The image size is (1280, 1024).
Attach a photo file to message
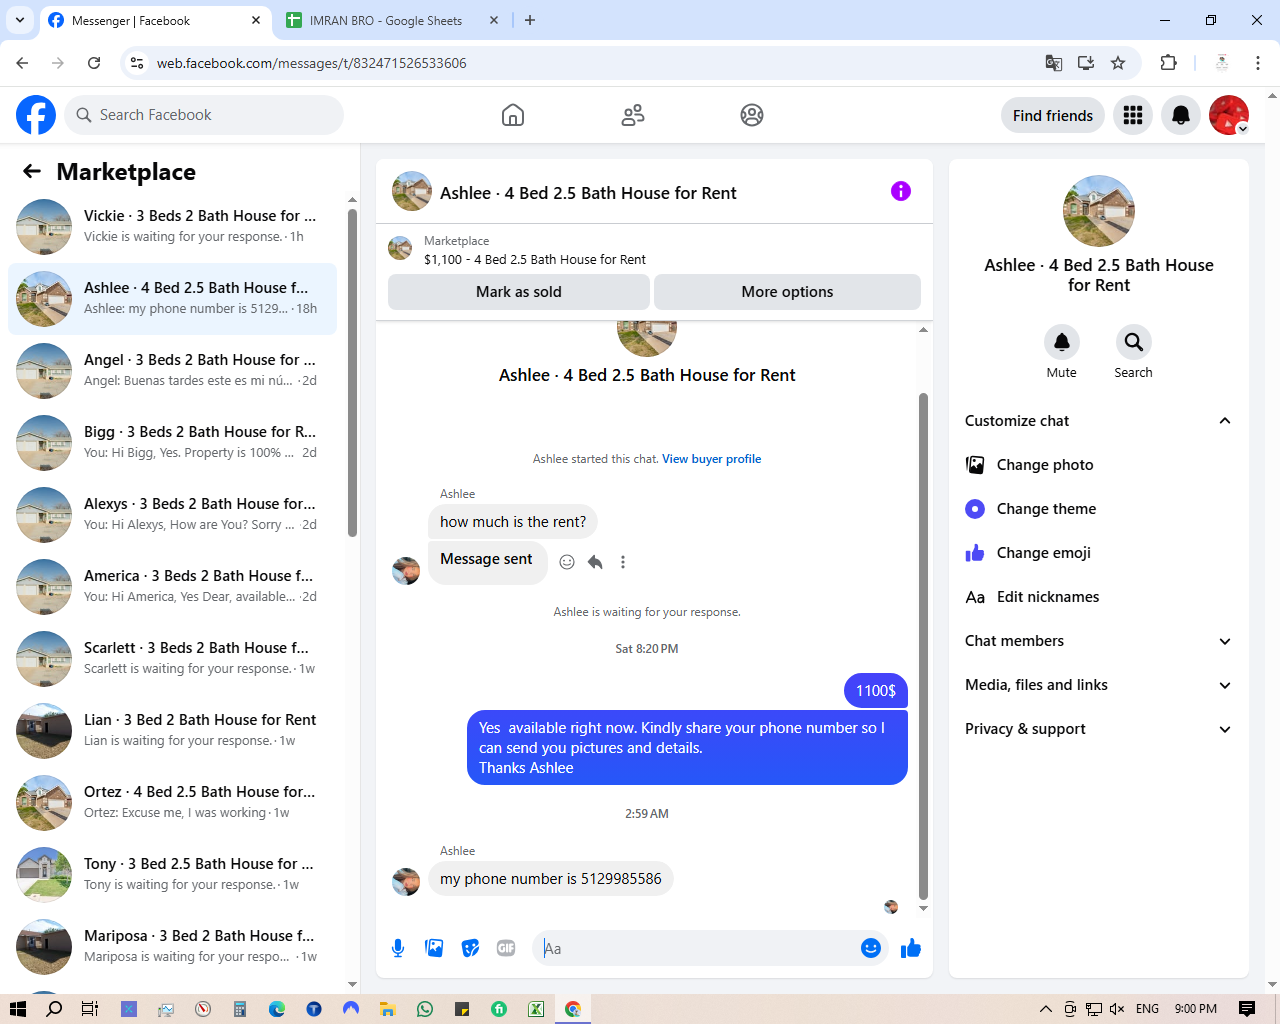(434, 948)
